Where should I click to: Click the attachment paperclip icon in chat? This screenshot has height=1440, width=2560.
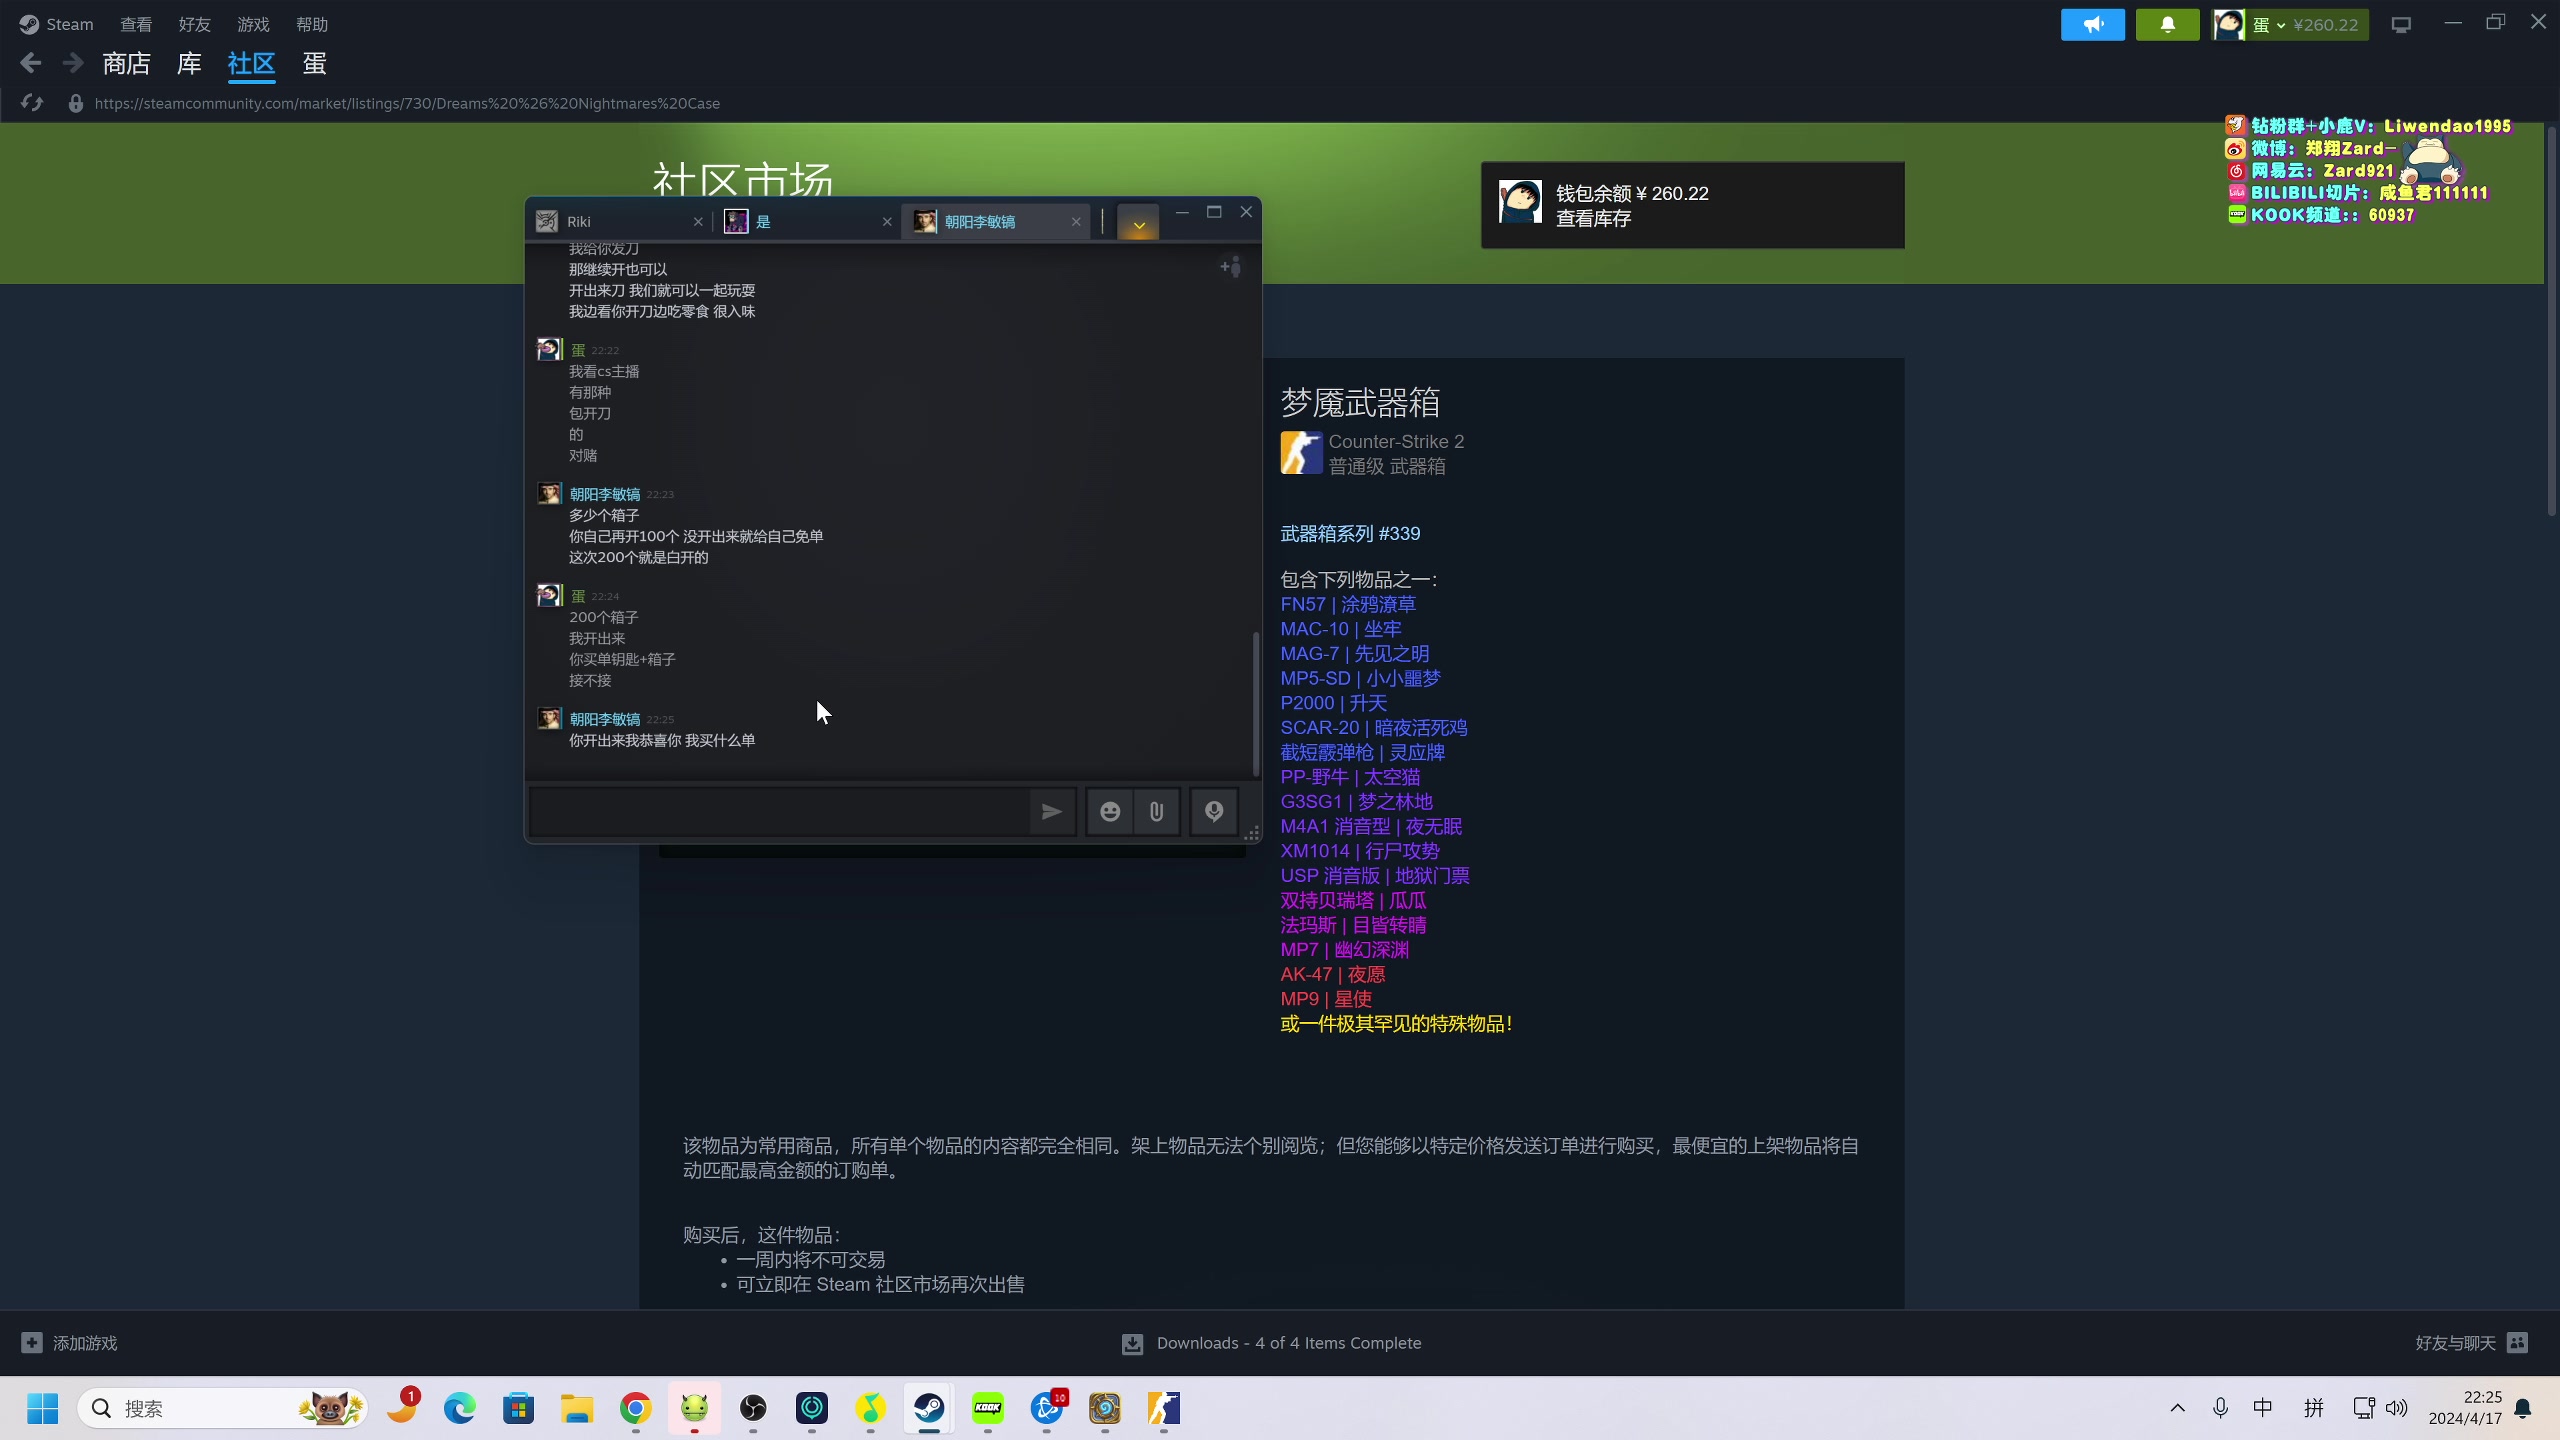point(1156,812)
